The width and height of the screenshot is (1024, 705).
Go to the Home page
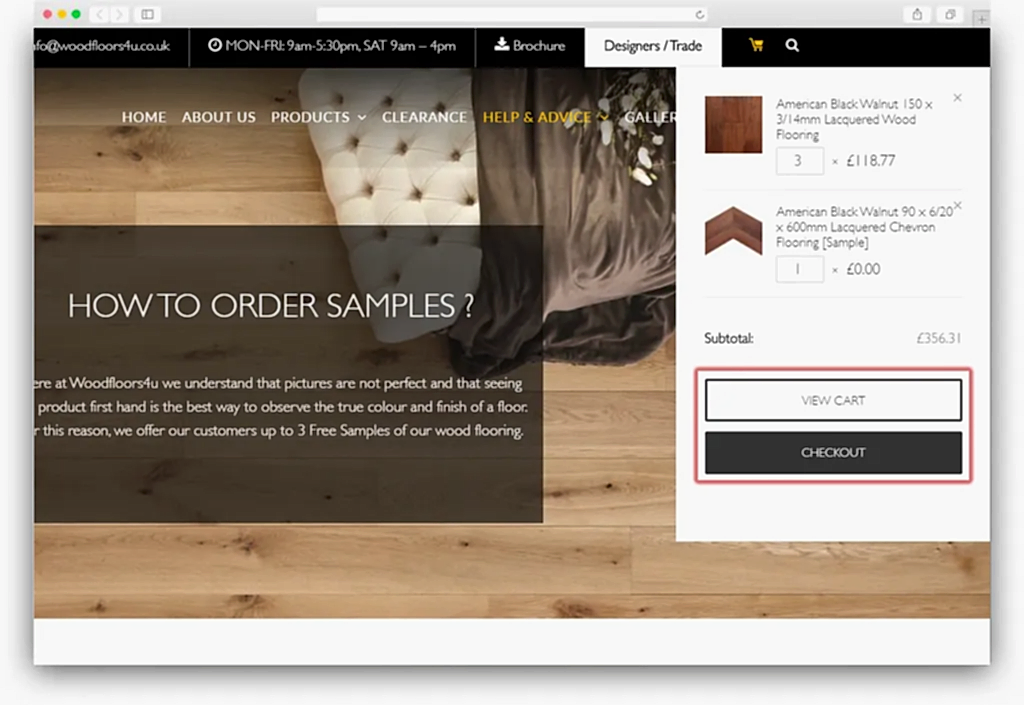pyautogui.click(x=144, y=117)
